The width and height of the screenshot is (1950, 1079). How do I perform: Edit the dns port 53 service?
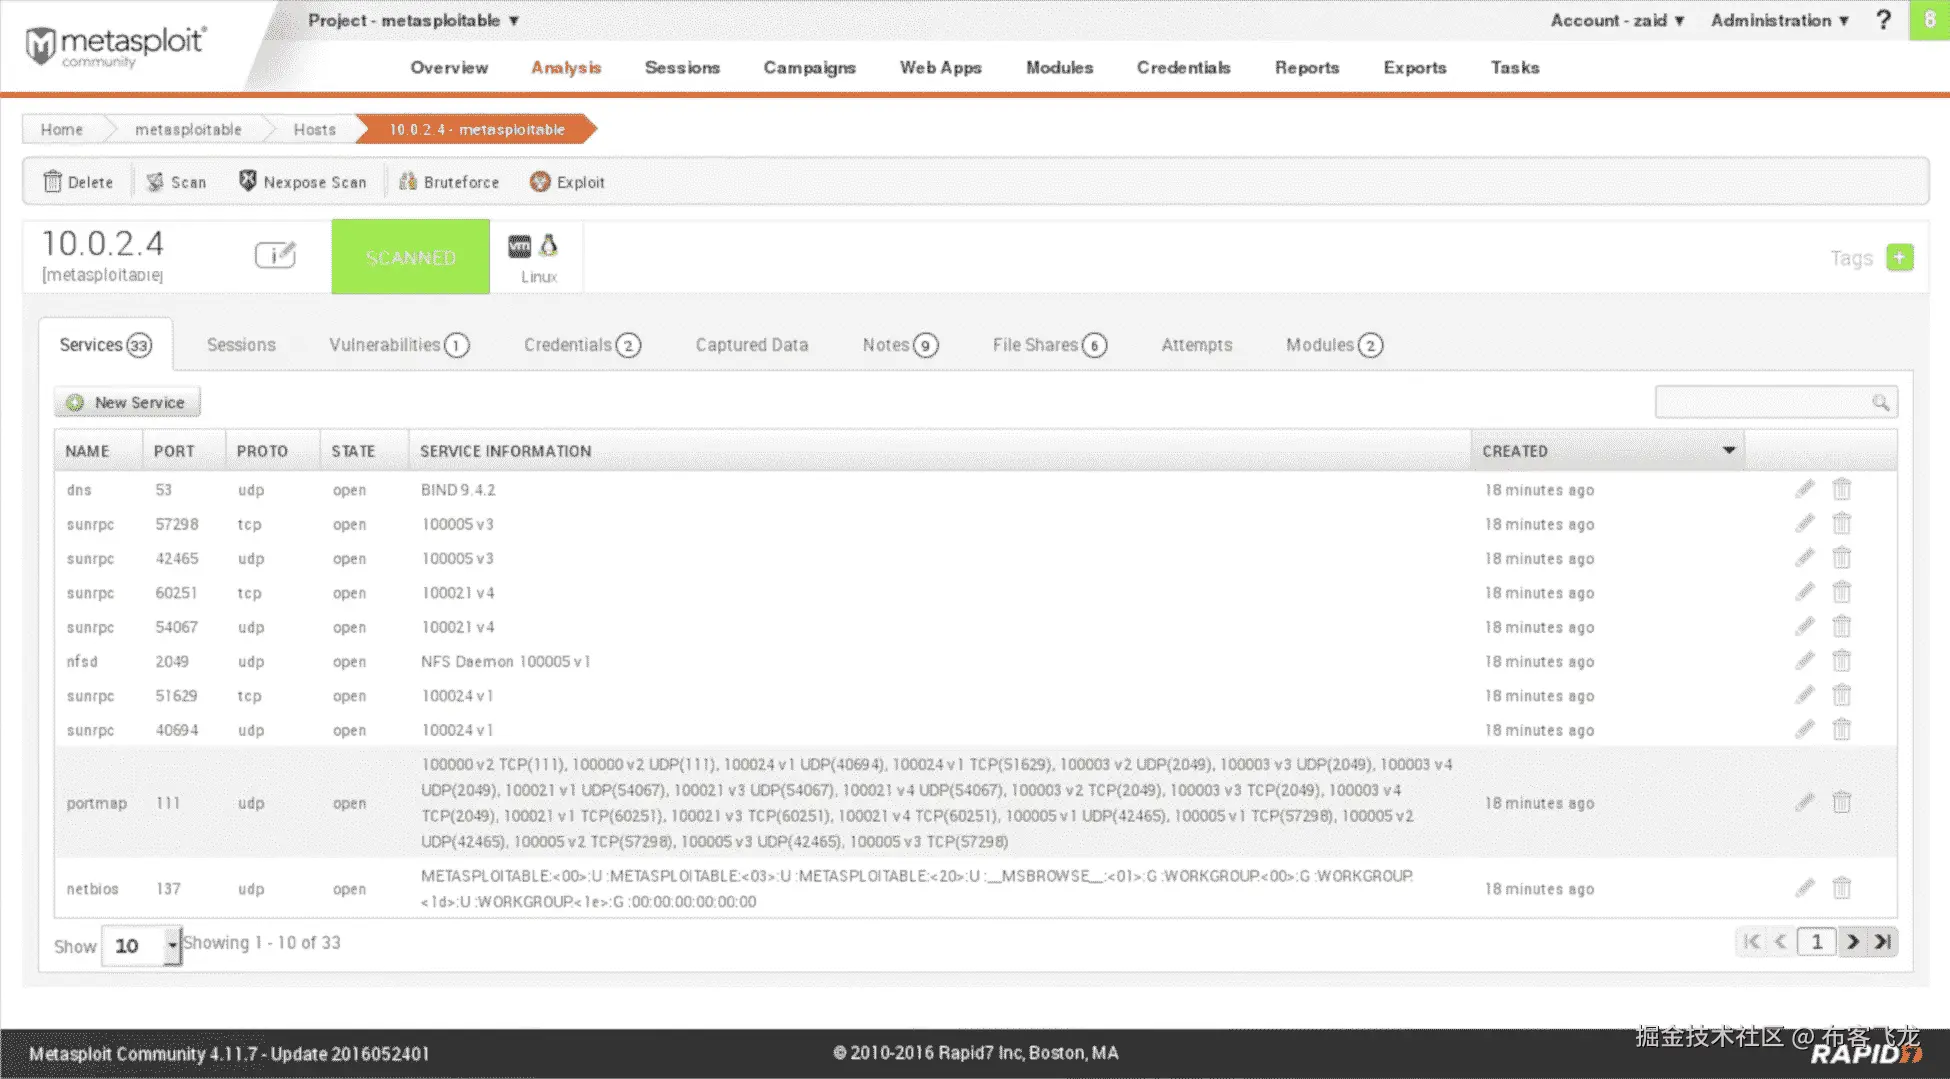pos(1804,489)
